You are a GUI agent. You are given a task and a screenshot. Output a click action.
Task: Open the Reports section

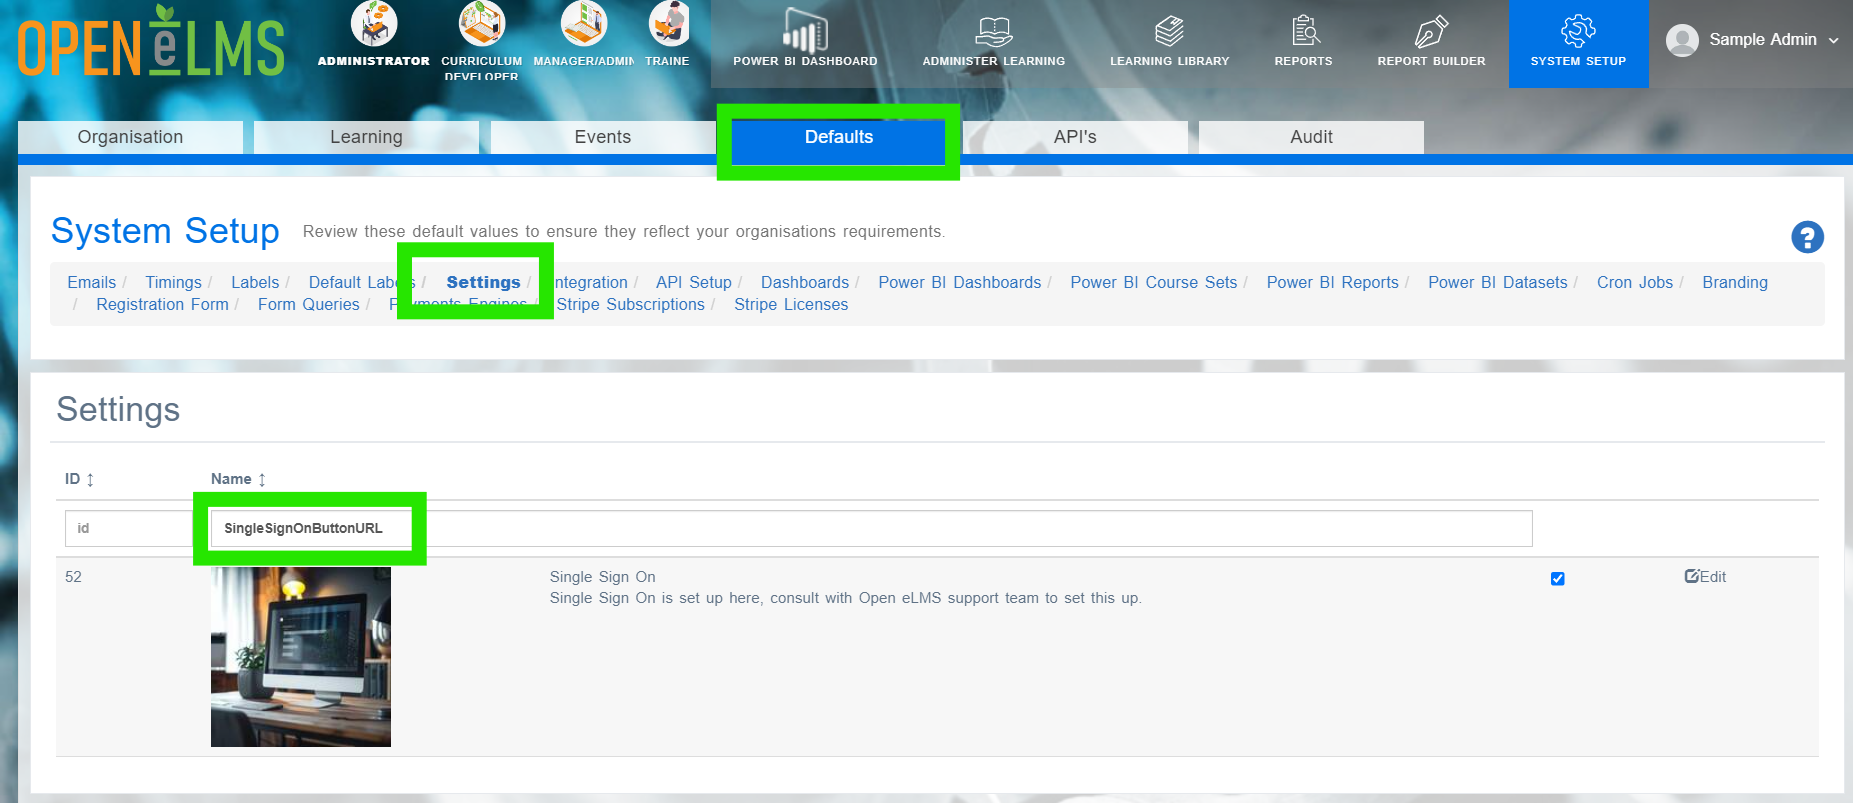click(1303, 40)
